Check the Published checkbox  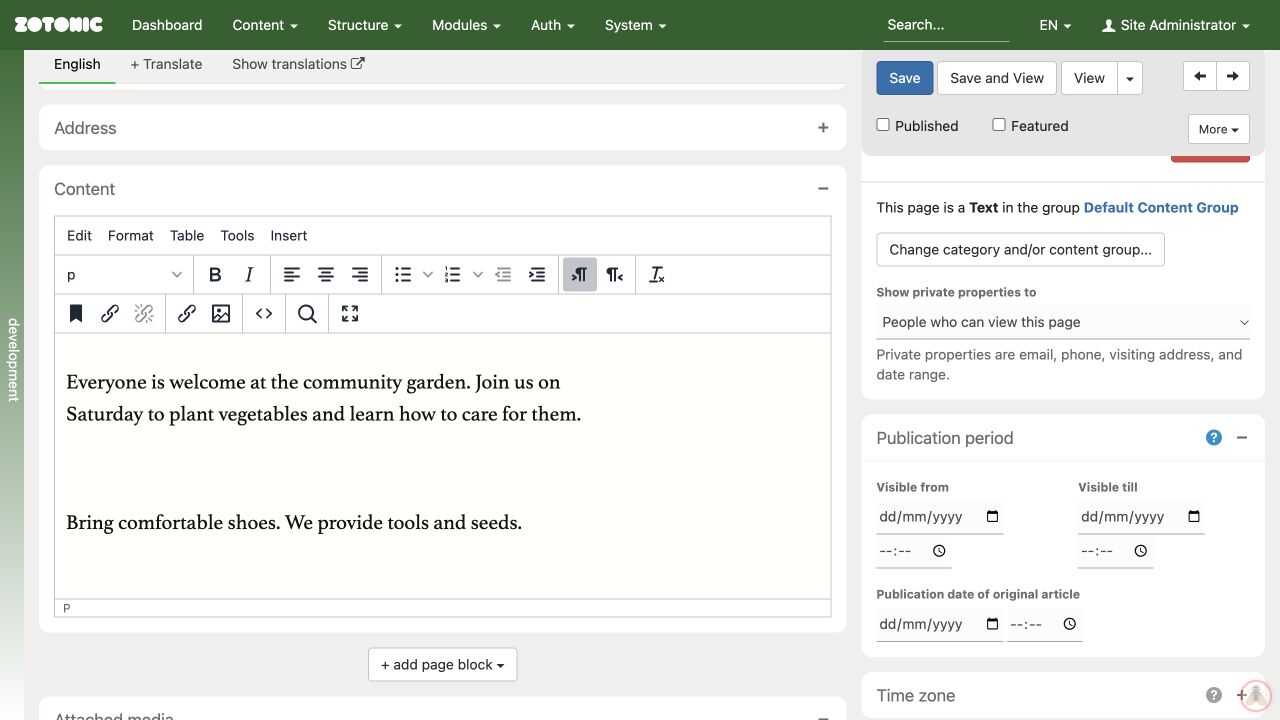[x=883, y=125]
